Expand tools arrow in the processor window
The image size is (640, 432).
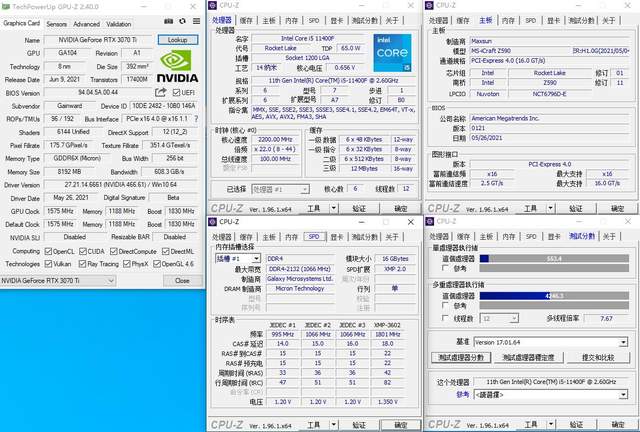[334, 208]
